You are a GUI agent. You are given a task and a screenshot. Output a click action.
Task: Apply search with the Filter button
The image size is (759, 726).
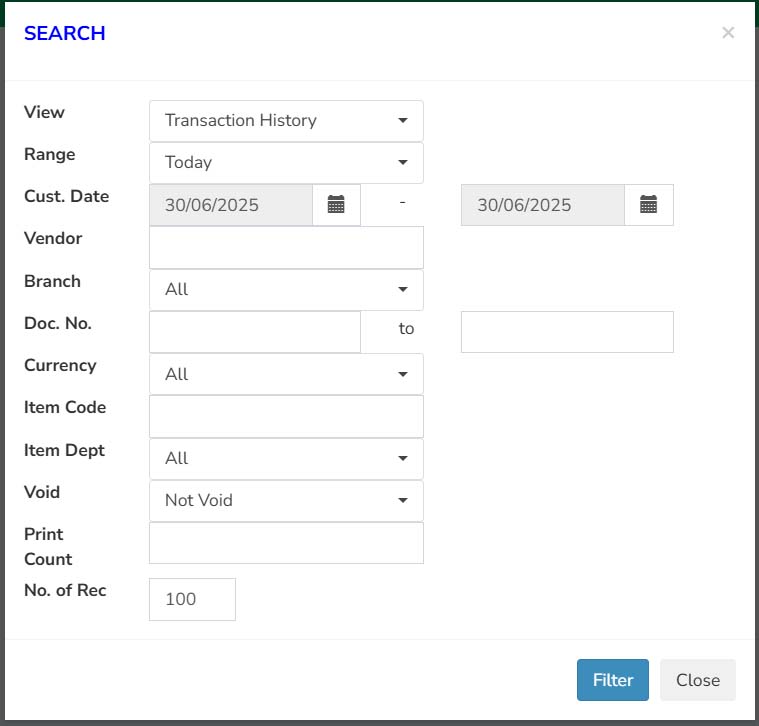(612, 680)
